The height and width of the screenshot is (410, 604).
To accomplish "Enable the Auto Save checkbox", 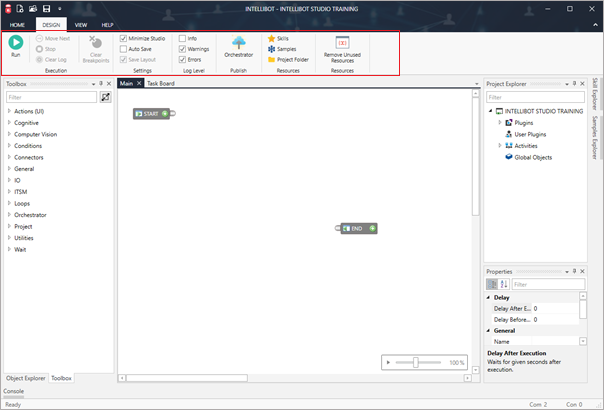I will tap(124, 49).
